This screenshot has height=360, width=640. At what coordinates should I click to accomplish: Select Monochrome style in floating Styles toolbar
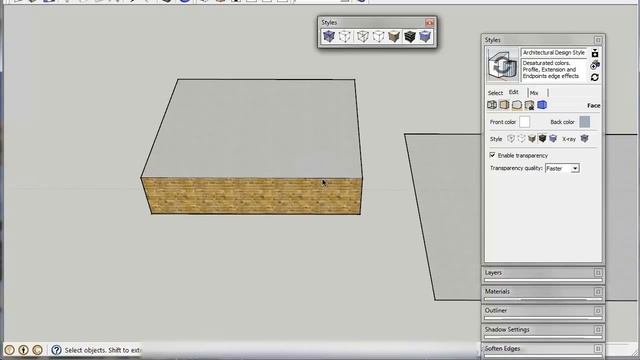pos(425,36)
